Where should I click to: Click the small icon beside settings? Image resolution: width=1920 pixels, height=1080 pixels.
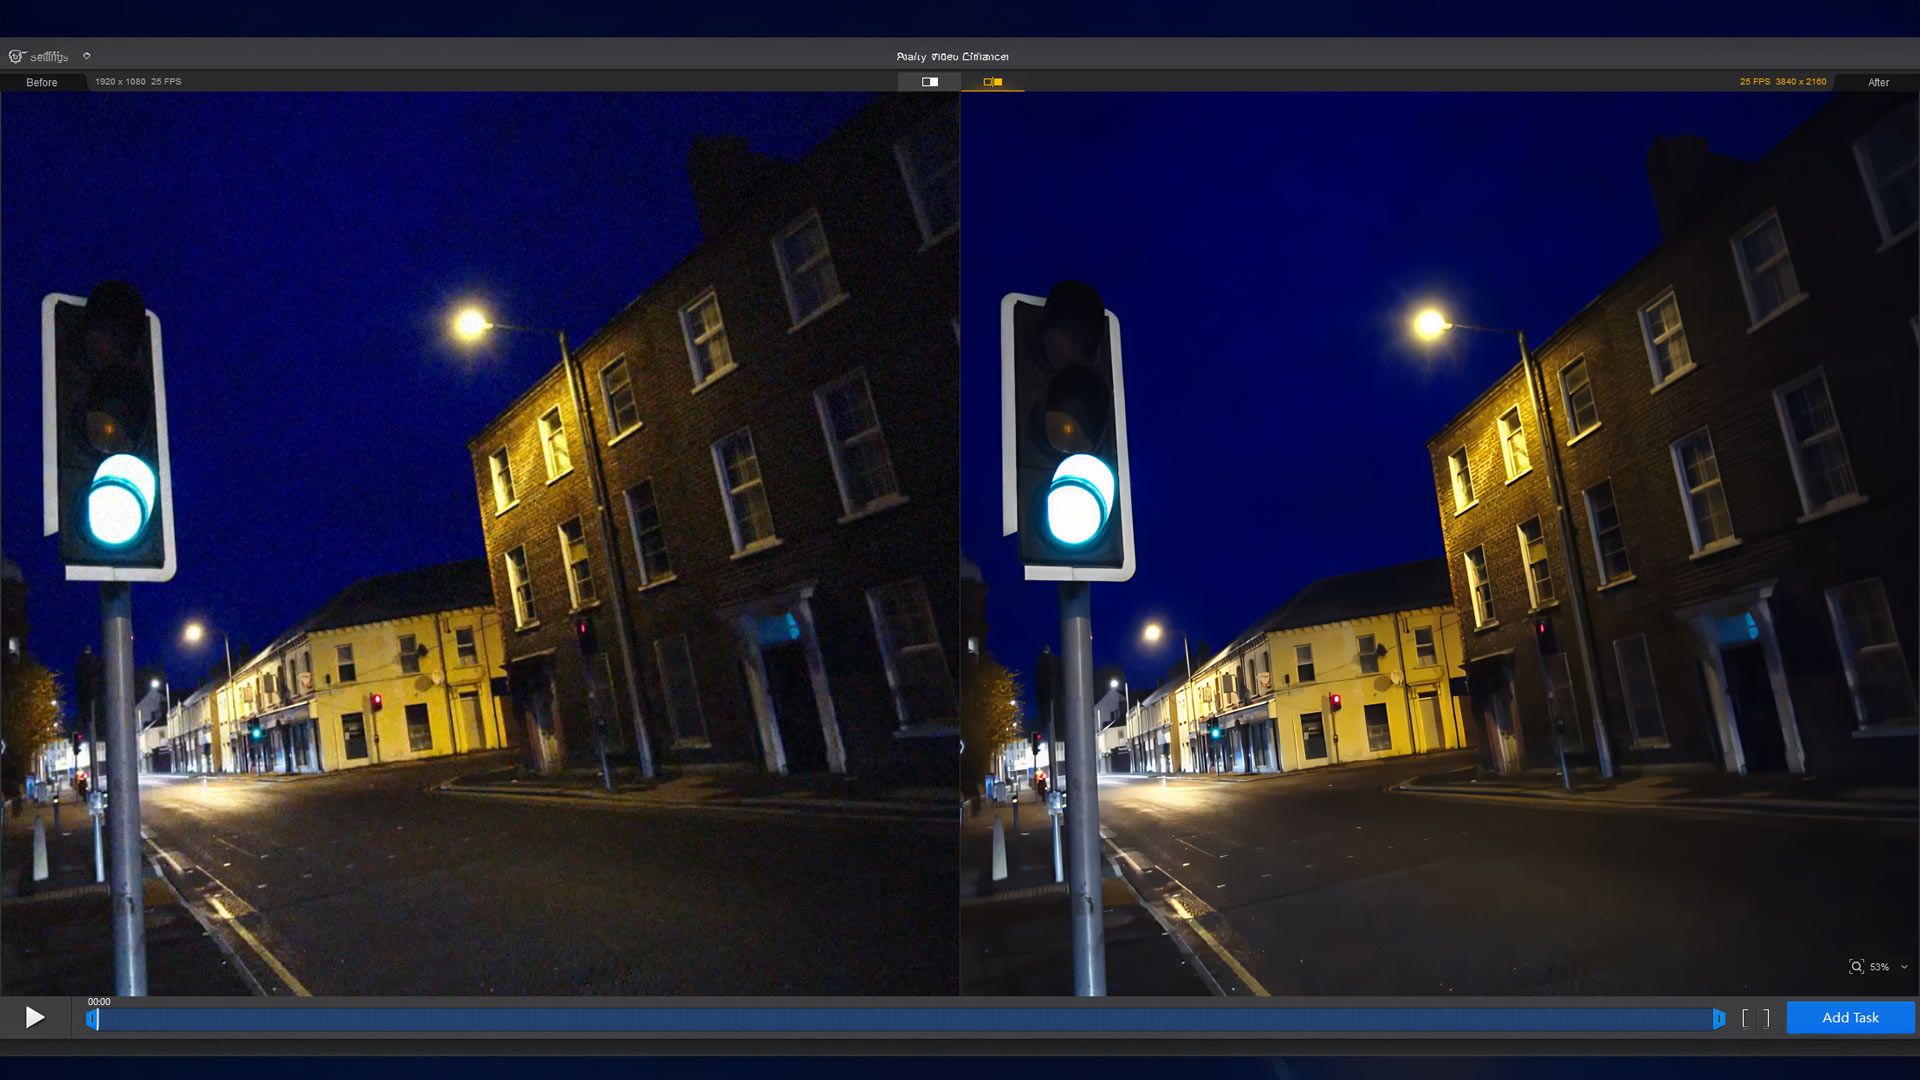tap(87, 56)
